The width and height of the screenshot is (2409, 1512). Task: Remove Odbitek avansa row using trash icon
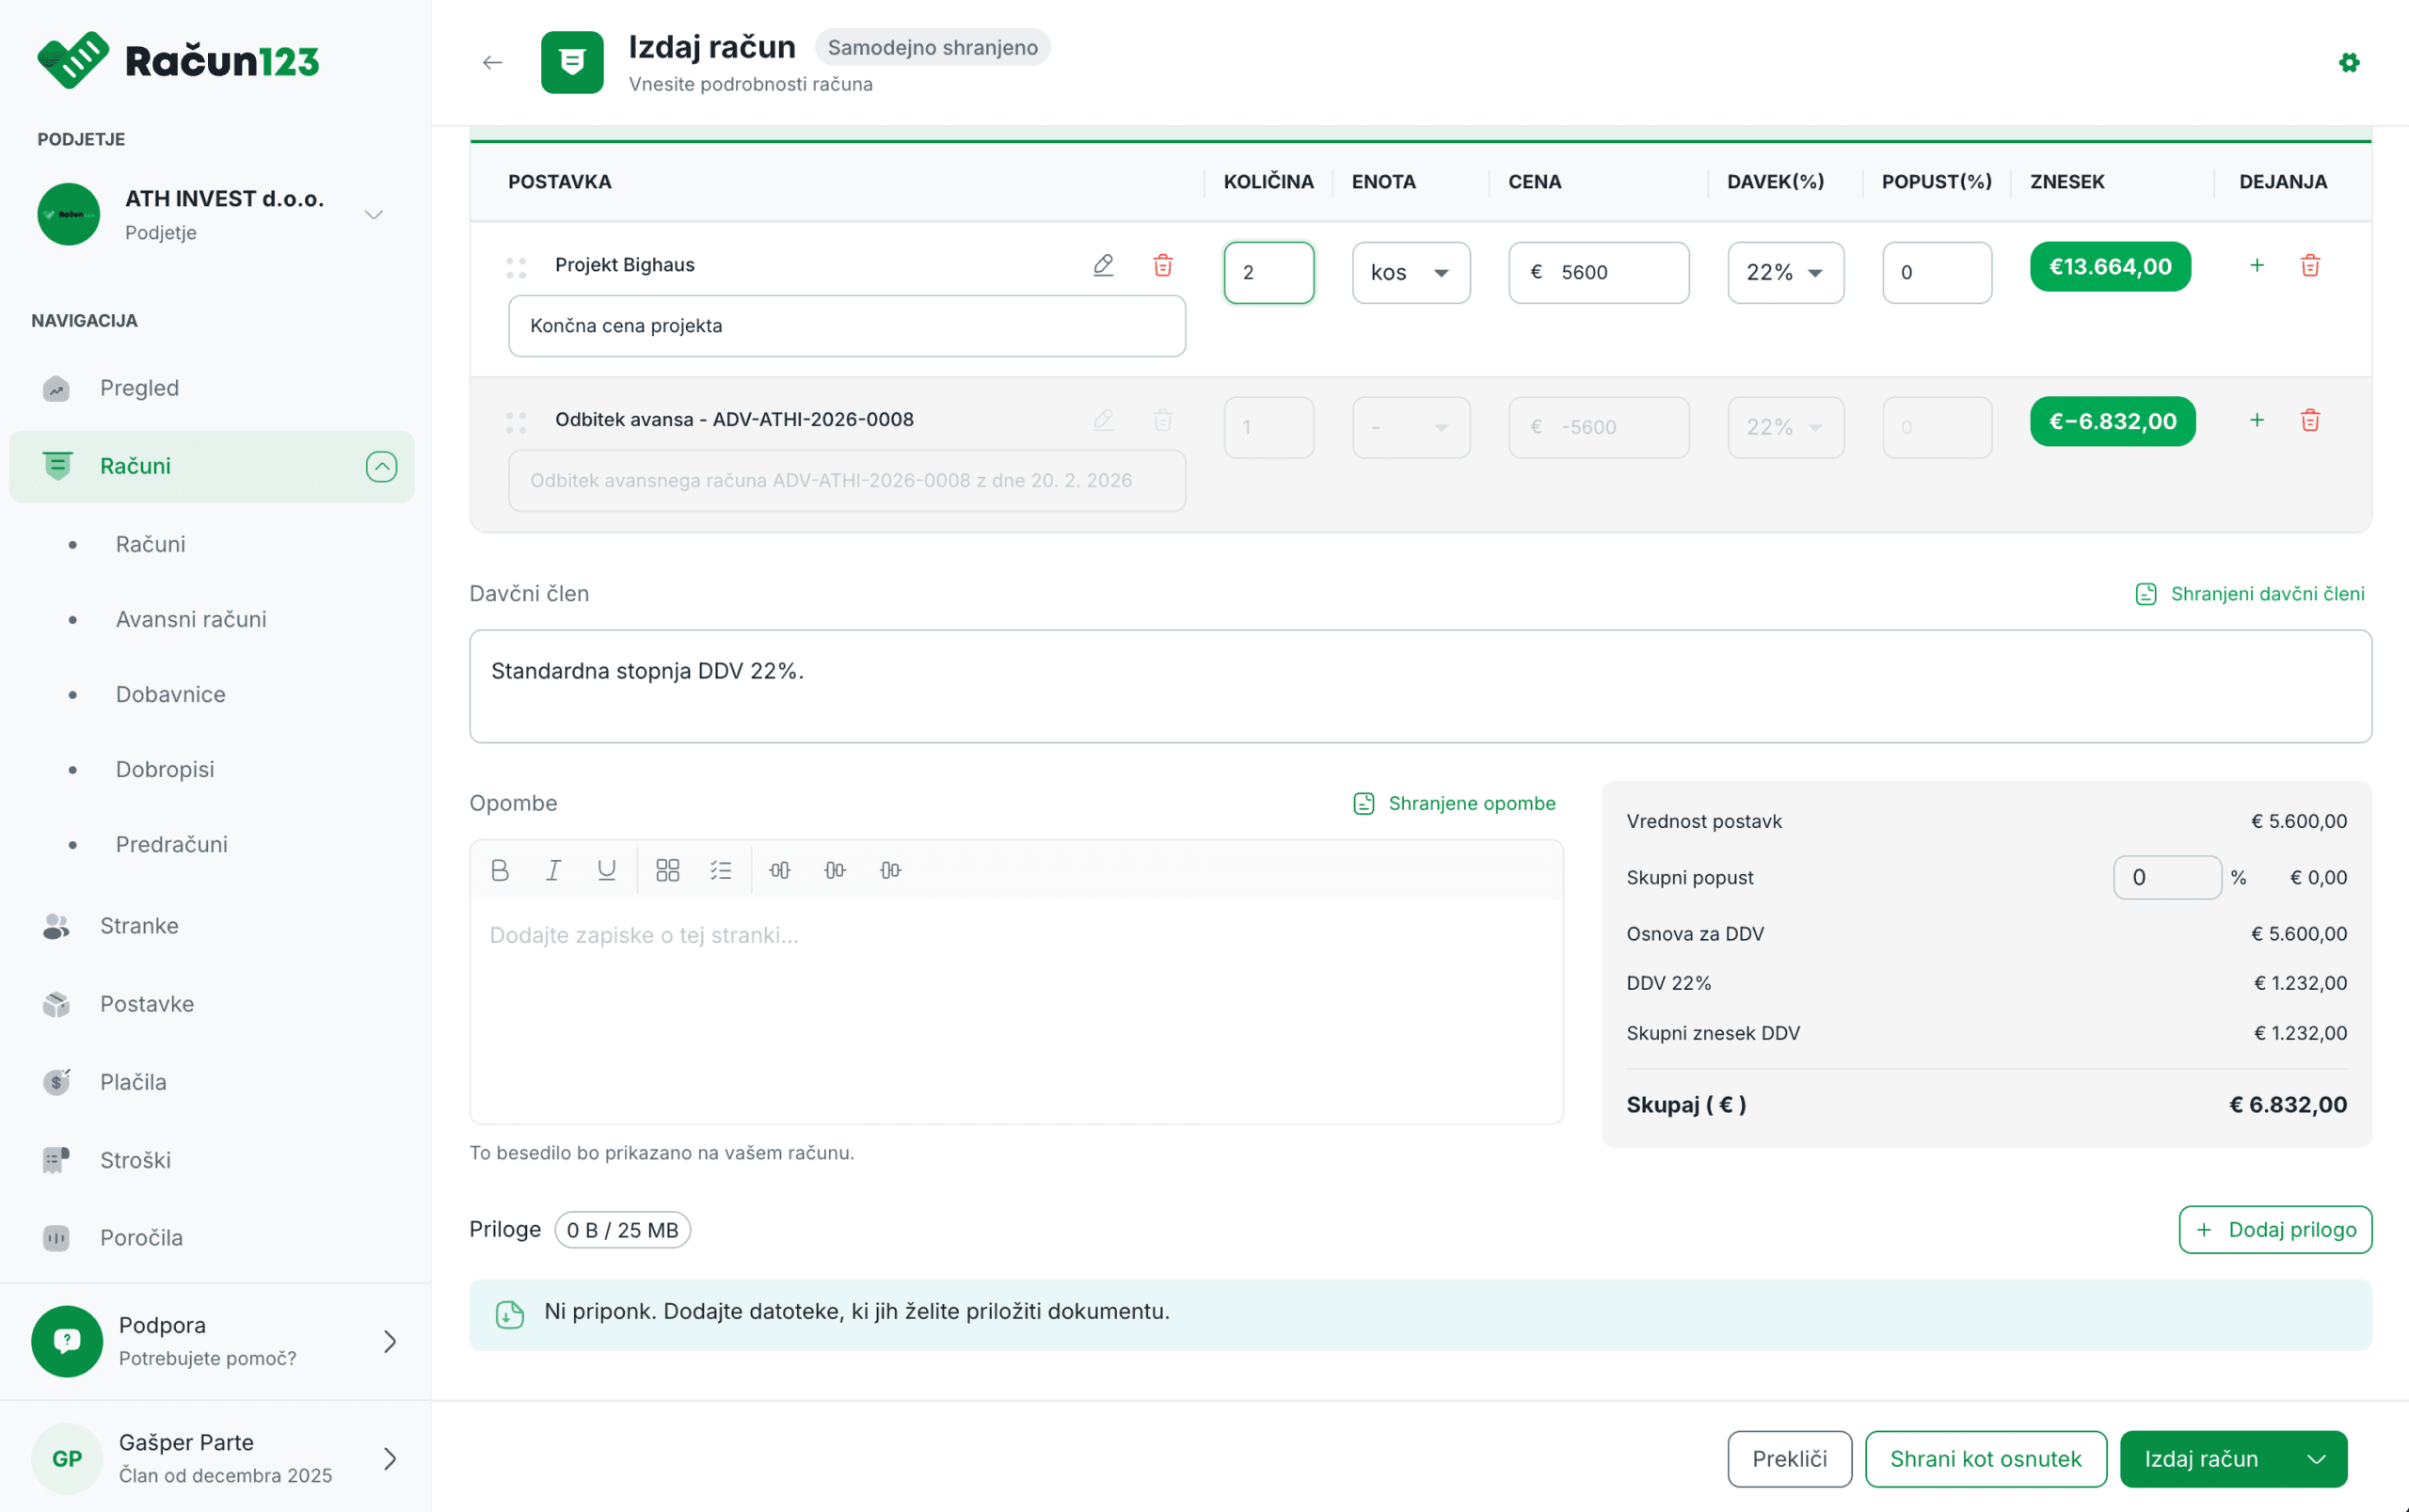[x=2310, y=420]
